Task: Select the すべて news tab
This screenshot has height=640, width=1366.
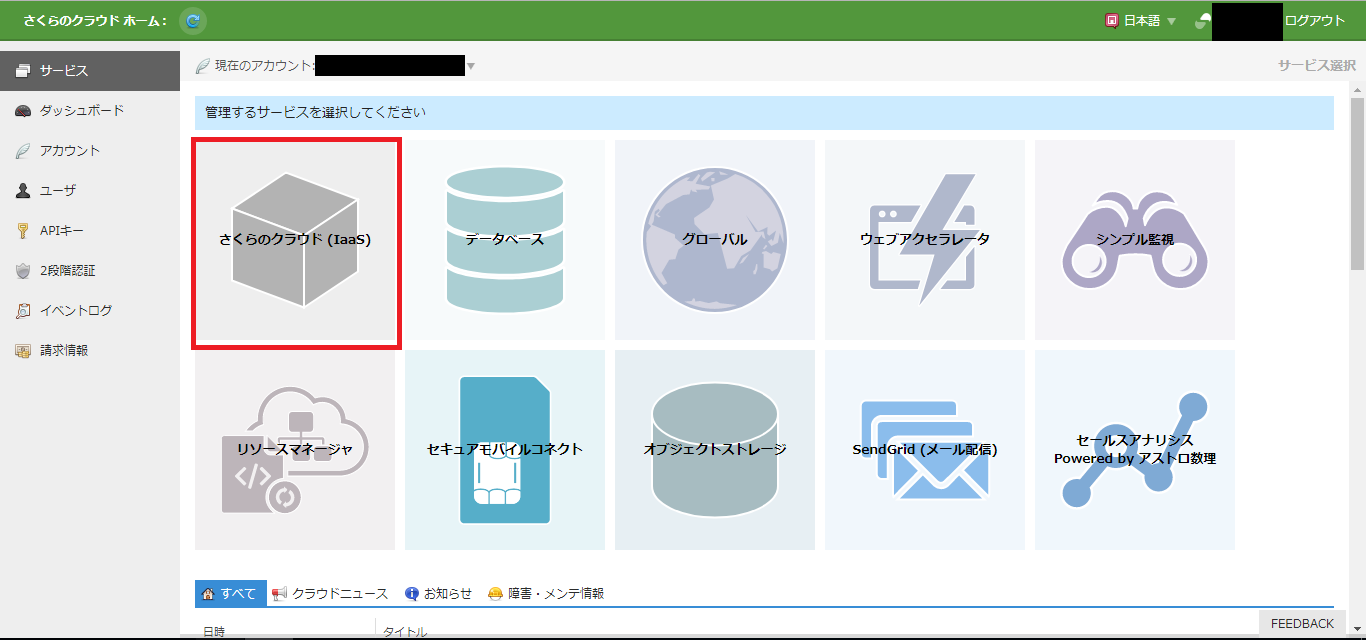Action: (x=231, y=593)
